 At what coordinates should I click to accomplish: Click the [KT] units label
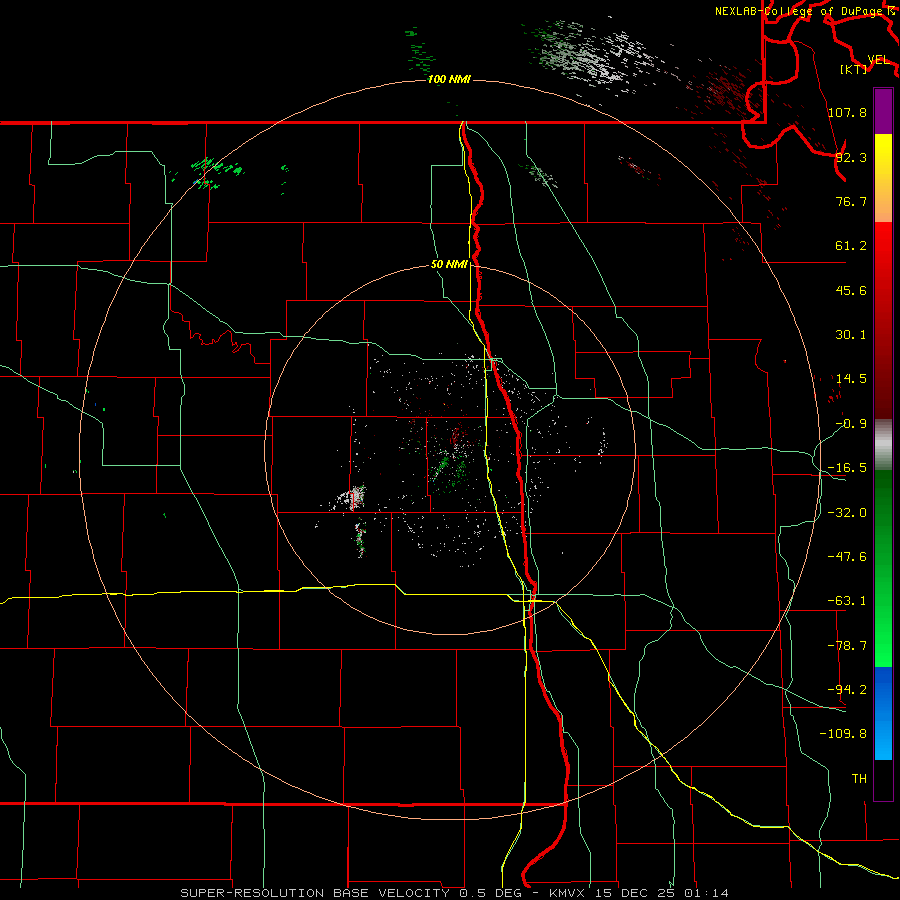click(854, 69)
